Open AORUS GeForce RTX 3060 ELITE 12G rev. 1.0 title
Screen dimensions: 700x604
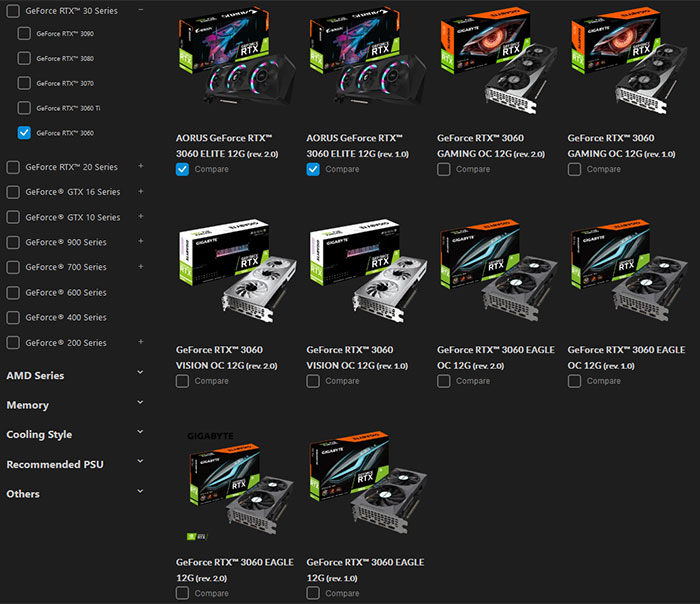click(x=358, y=146)
